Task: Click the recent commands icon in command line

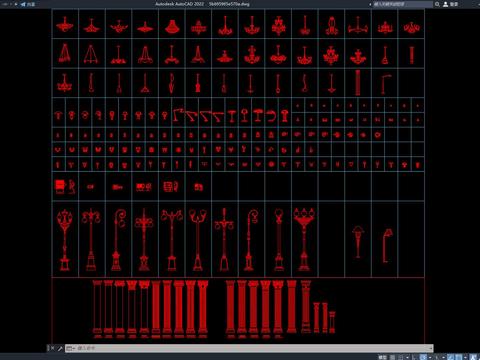Action: pos(69,348)
